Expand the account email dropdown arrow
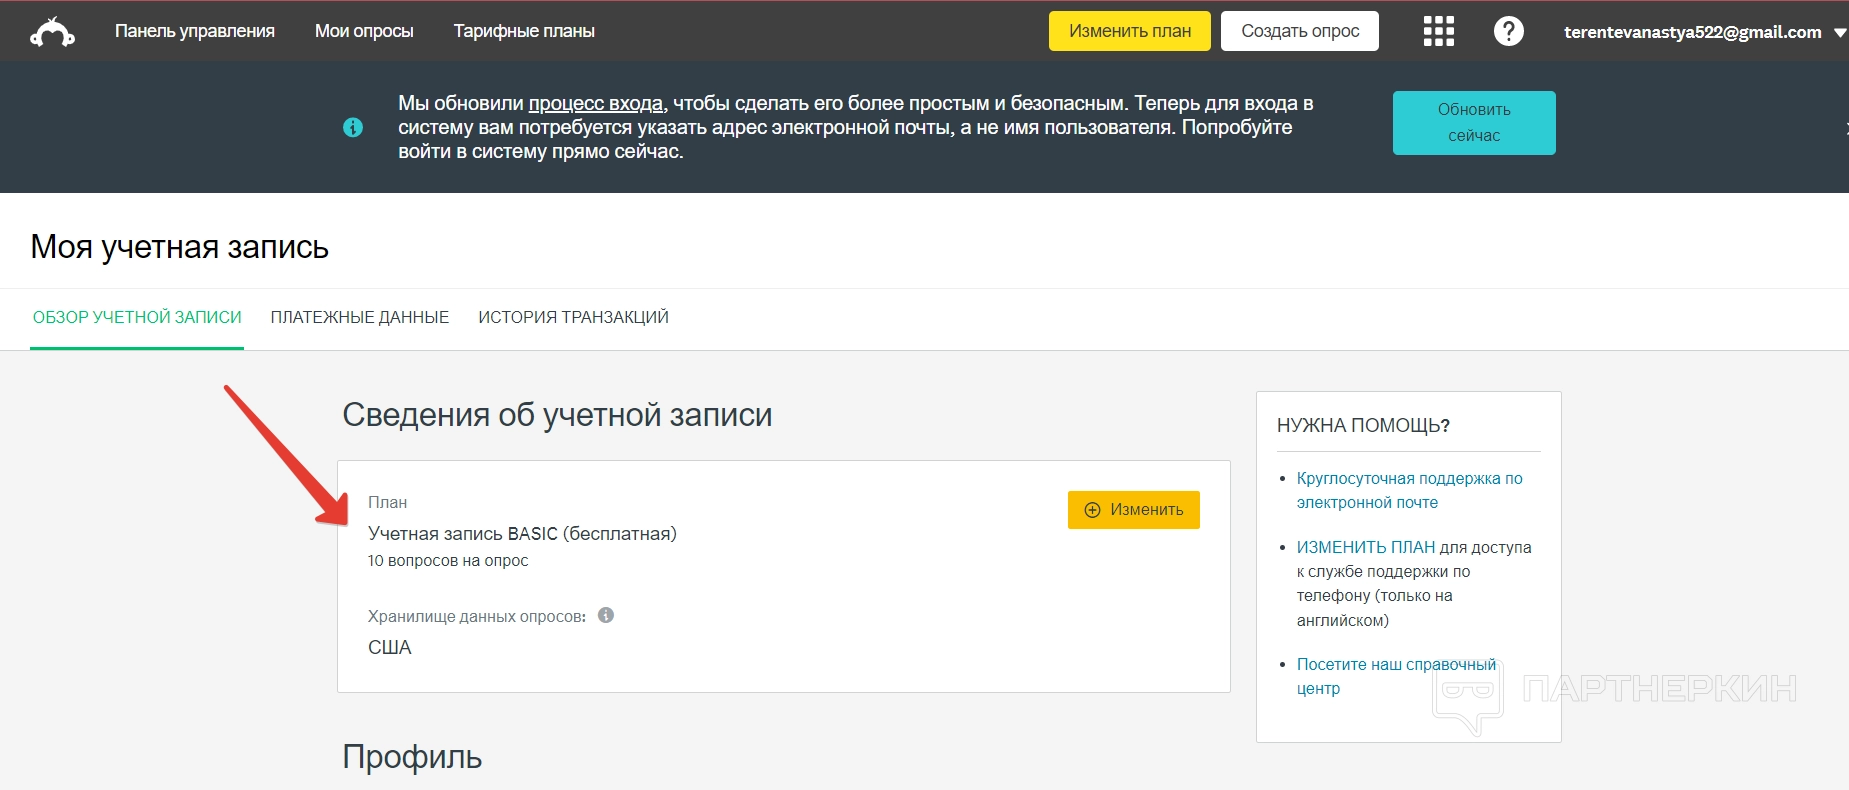Screen dimensions: 1849x790 pos(1839,32)
